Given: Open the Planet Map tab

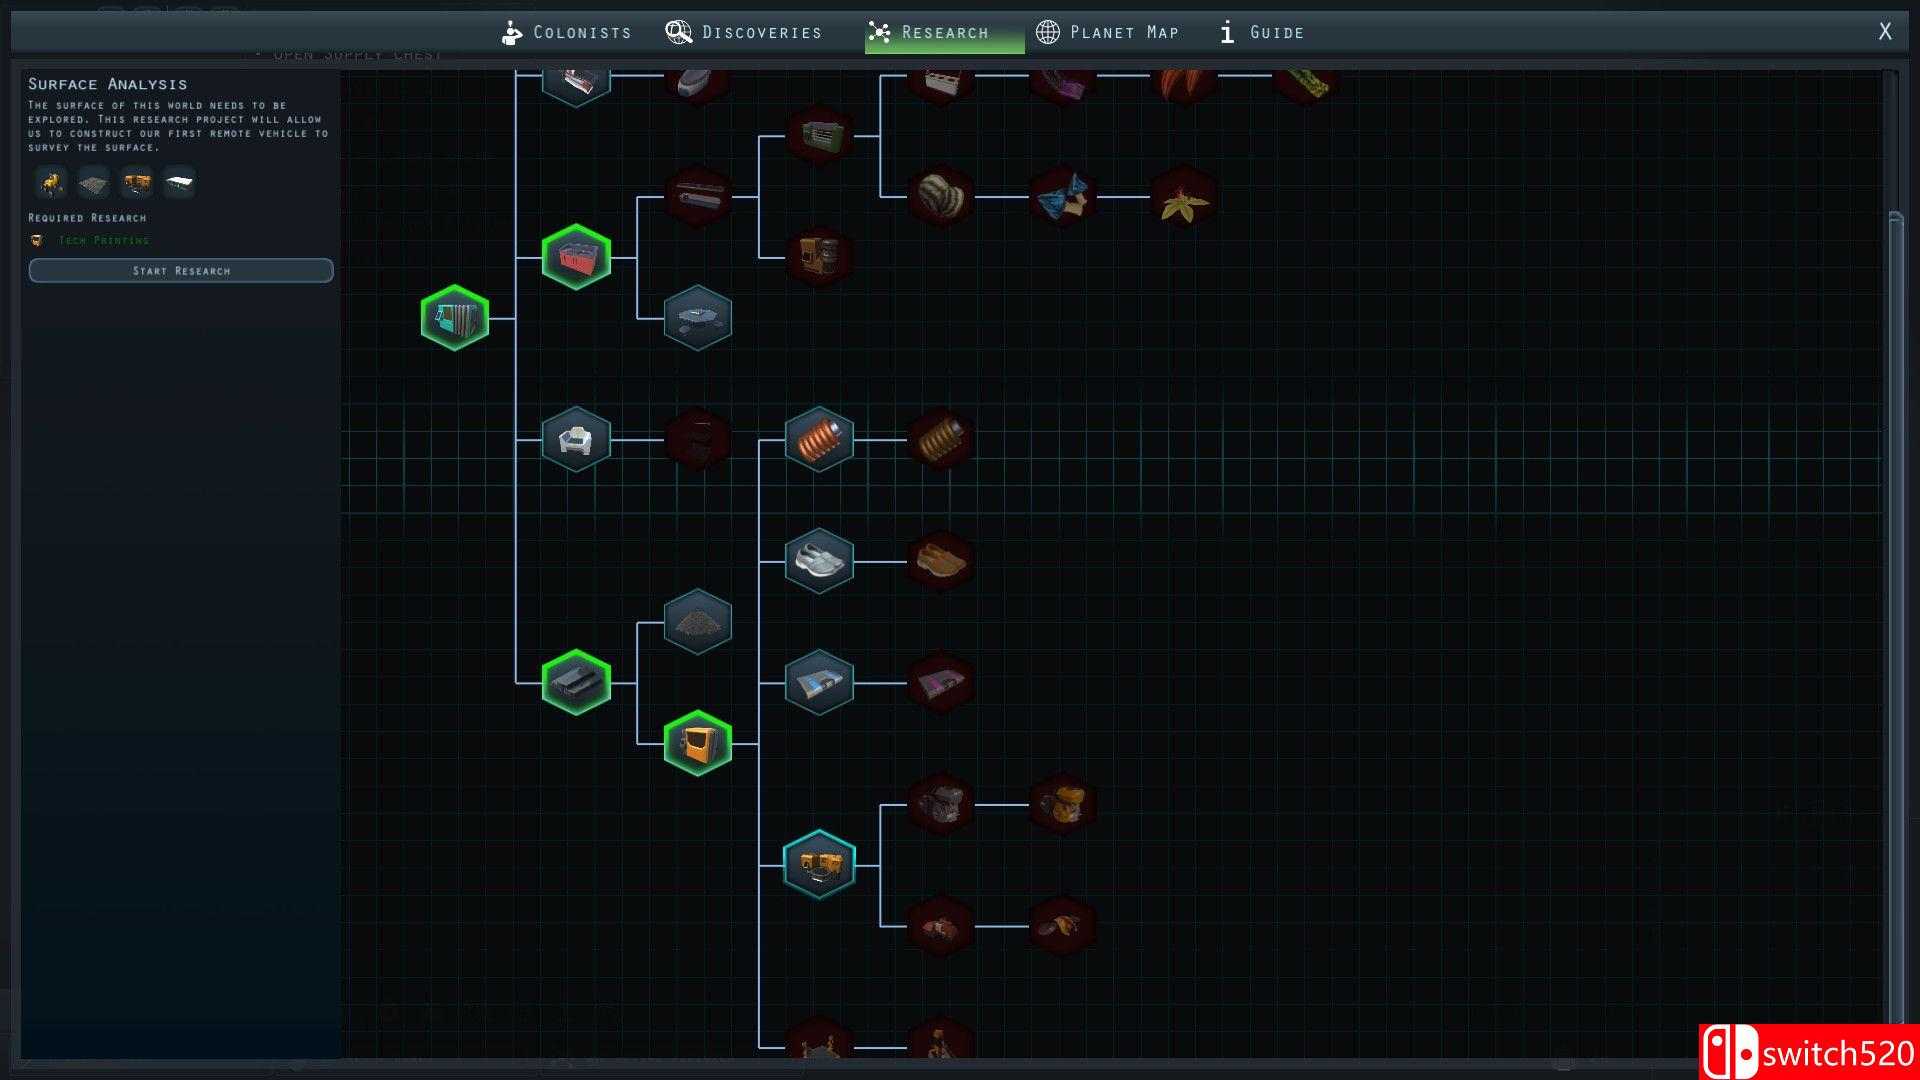Looking at the screenshot, I should coord(1108,32).
